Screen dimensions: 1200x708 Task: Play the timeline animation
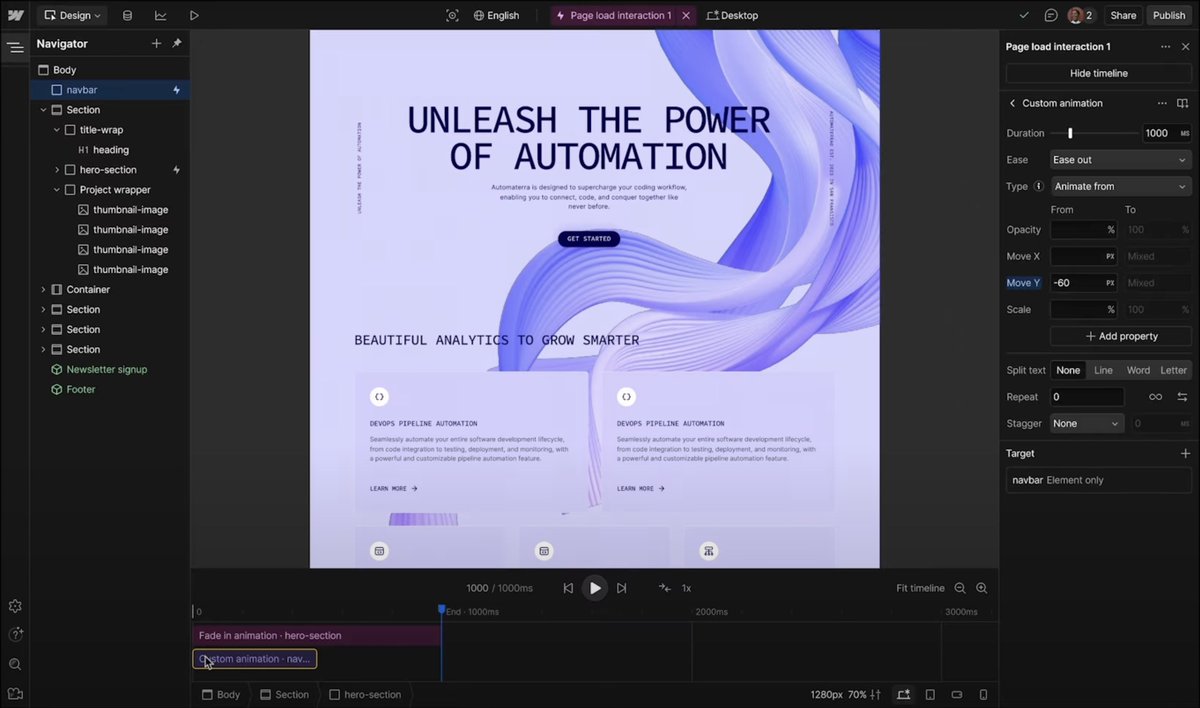(595, 588)
